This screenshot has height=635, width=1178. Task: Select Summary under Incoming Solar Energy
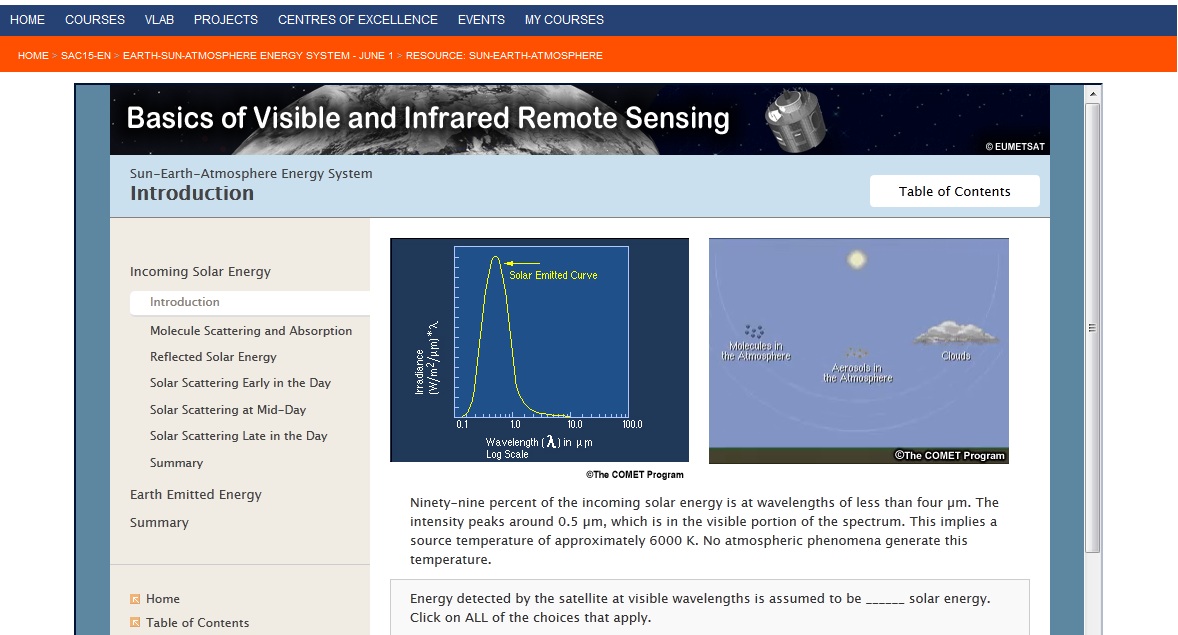click(x=177, y=463)
